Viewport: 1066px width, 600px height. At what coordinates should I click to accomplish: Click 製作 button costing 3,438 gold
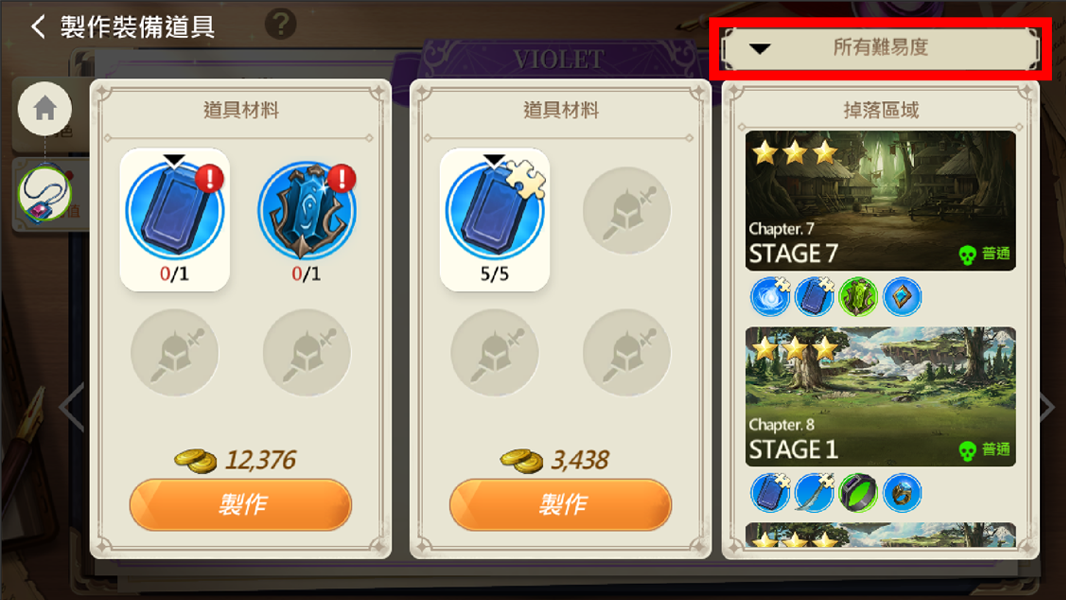[x=560, y=504]
